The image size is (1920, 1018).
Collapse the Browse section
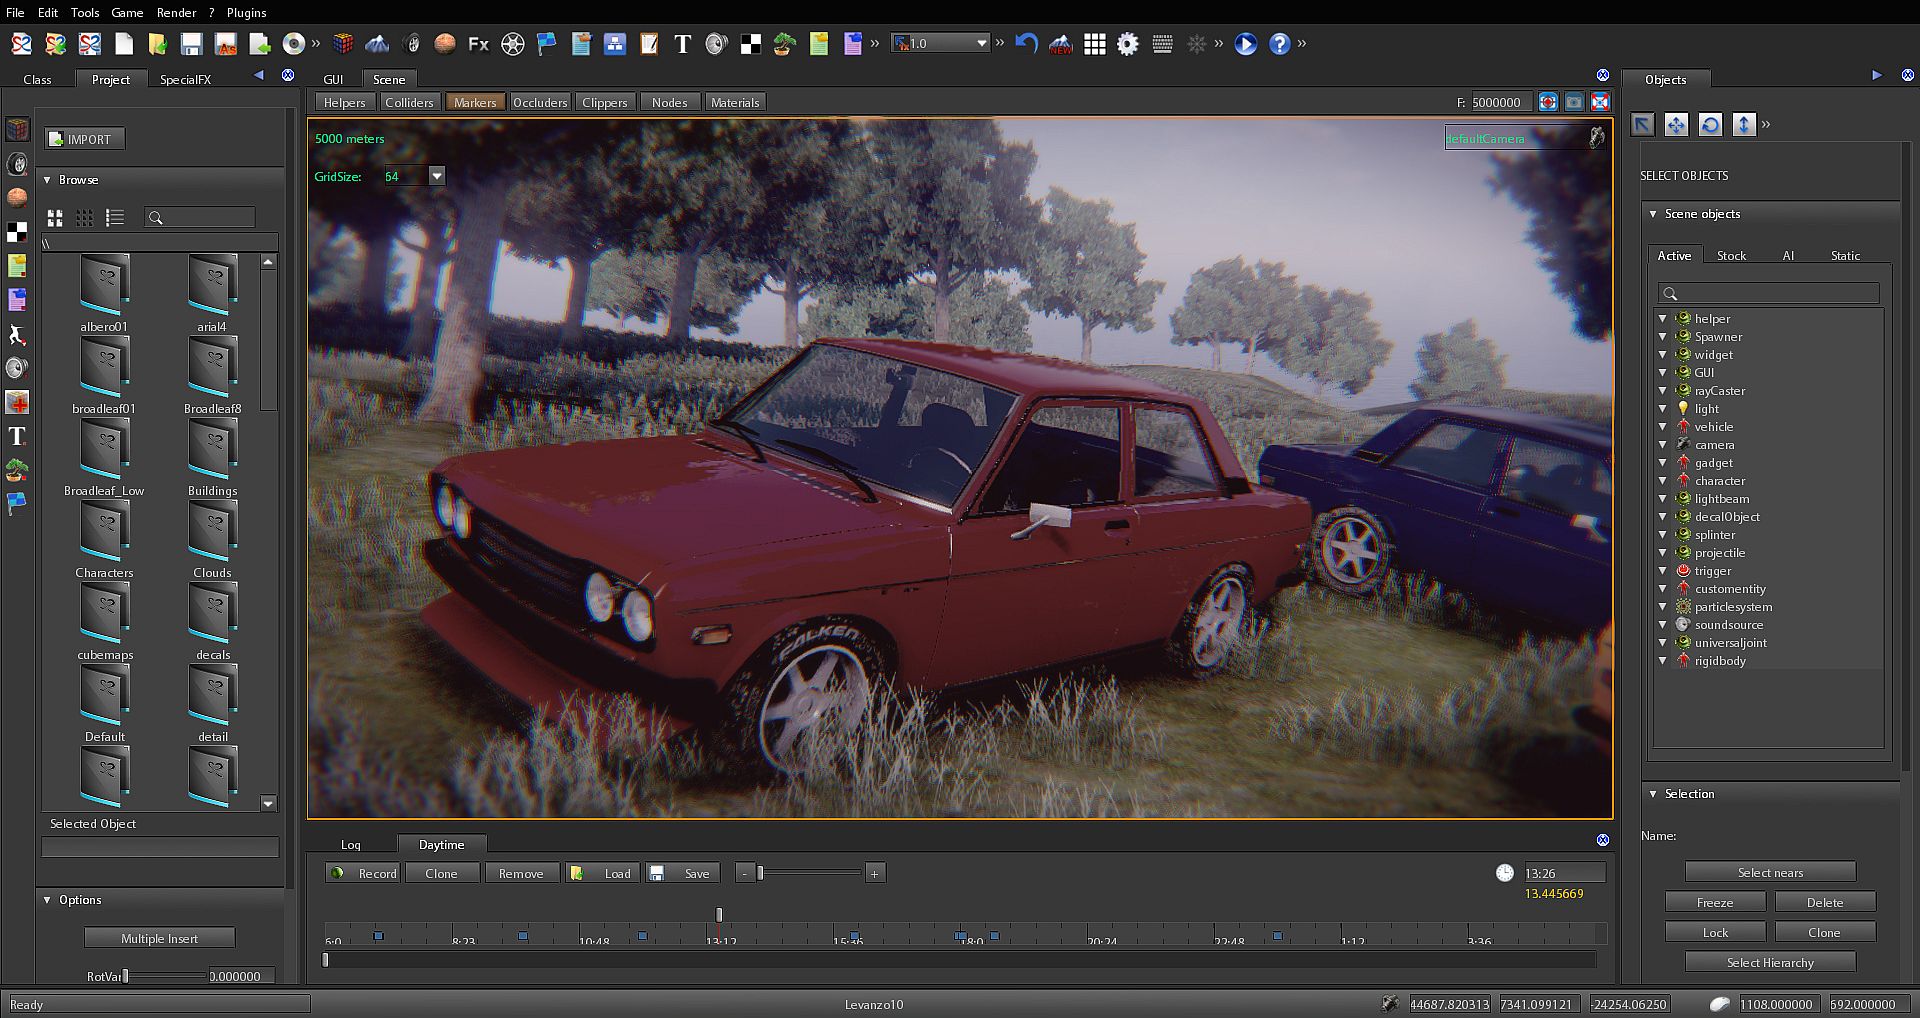point(47,180)
